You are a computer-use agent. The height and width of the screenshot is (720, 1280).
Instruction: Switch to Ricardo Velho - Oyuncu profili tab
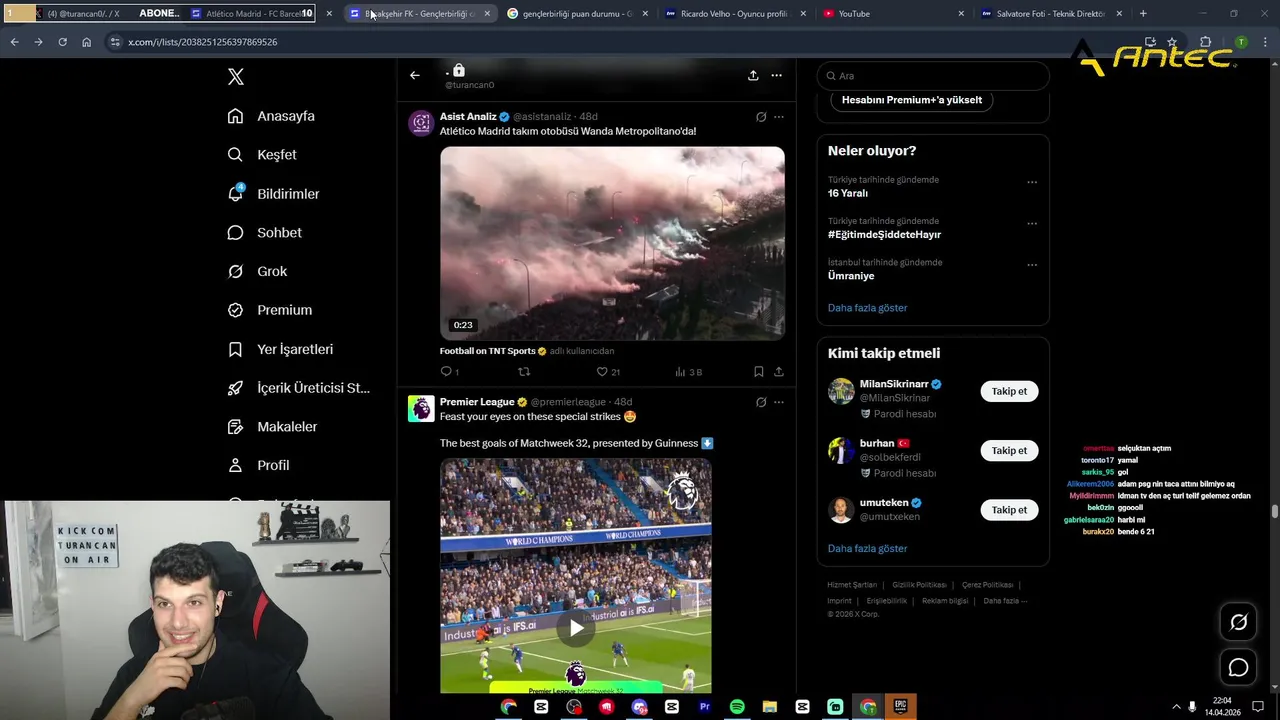(x=735, y=14)
